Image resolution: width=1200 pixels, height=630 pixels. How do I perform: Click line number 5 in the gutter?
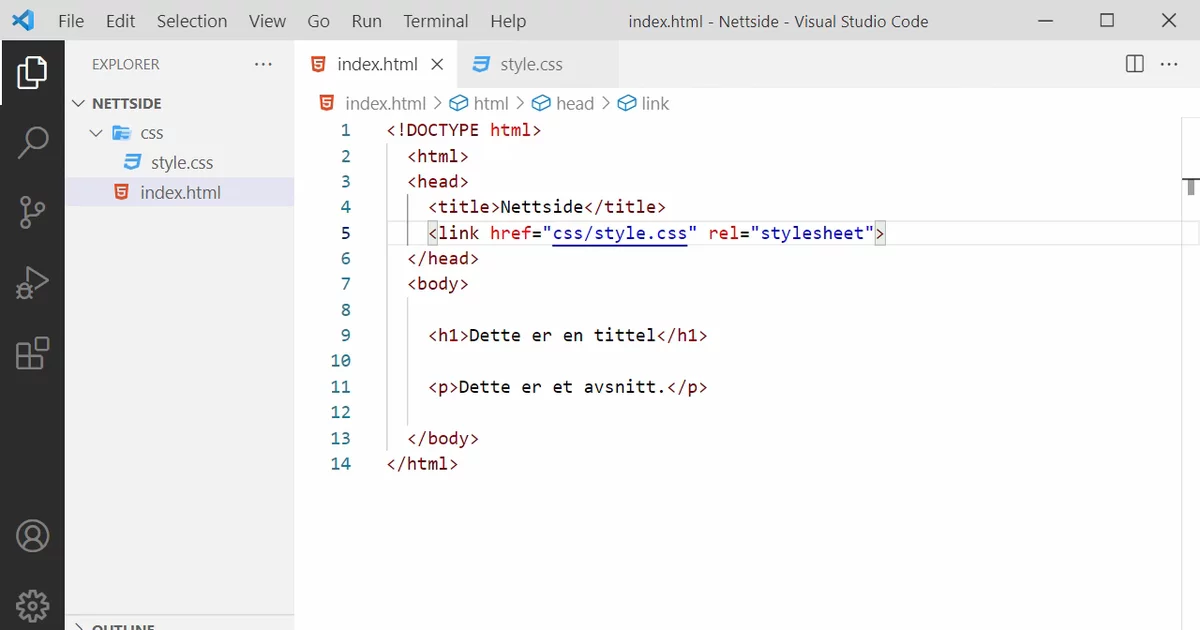(x=346, y=233)
